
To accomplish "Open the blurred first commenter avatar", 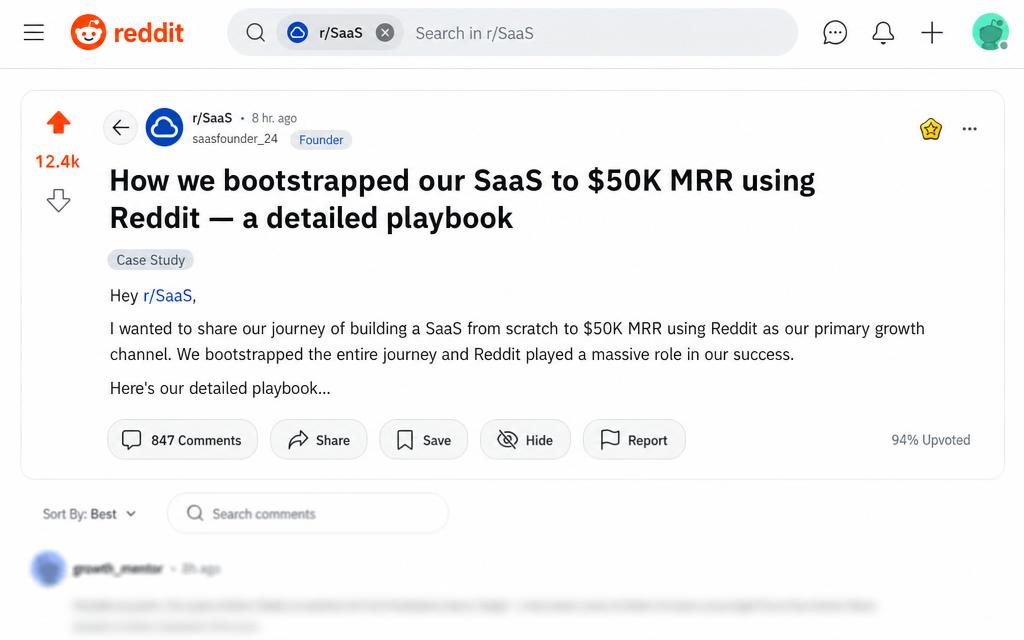I will (x=48, y=568).
